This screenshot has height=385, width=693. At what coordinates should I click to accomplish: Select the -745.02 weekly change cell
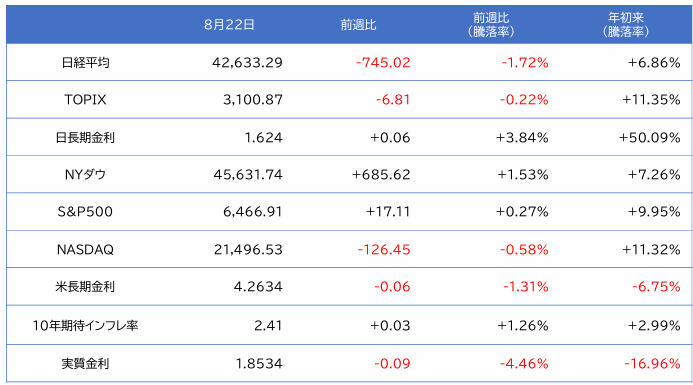point(383,62)
